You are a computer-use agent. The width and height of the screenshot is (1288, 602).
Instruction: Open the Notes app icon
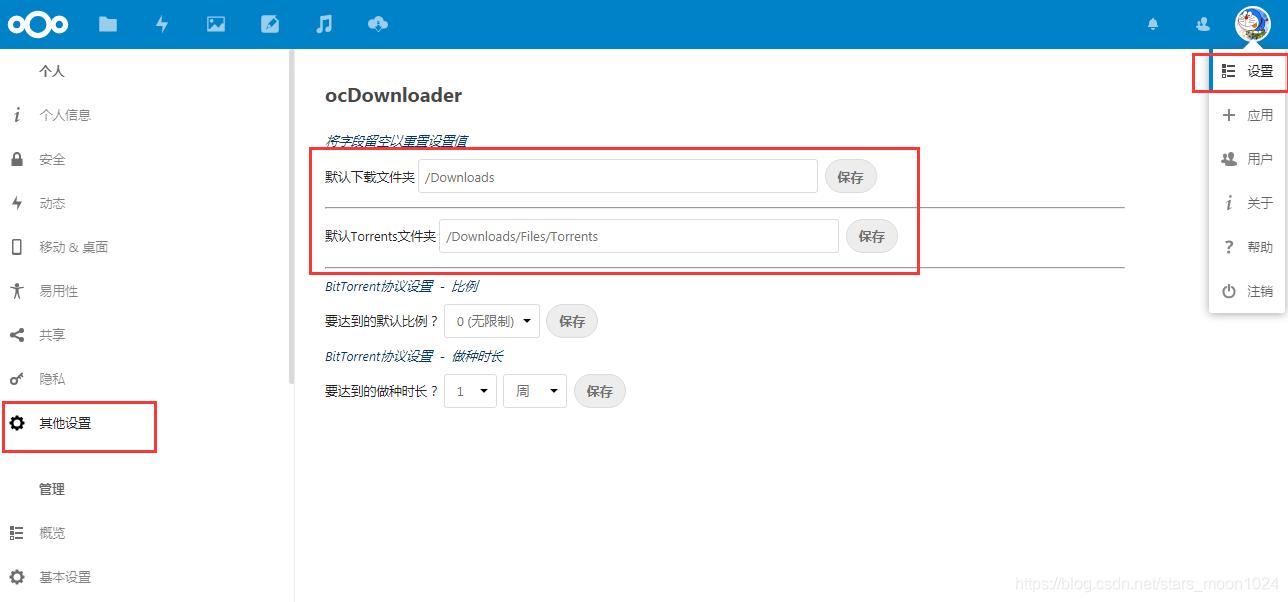[x=269, y=23]
